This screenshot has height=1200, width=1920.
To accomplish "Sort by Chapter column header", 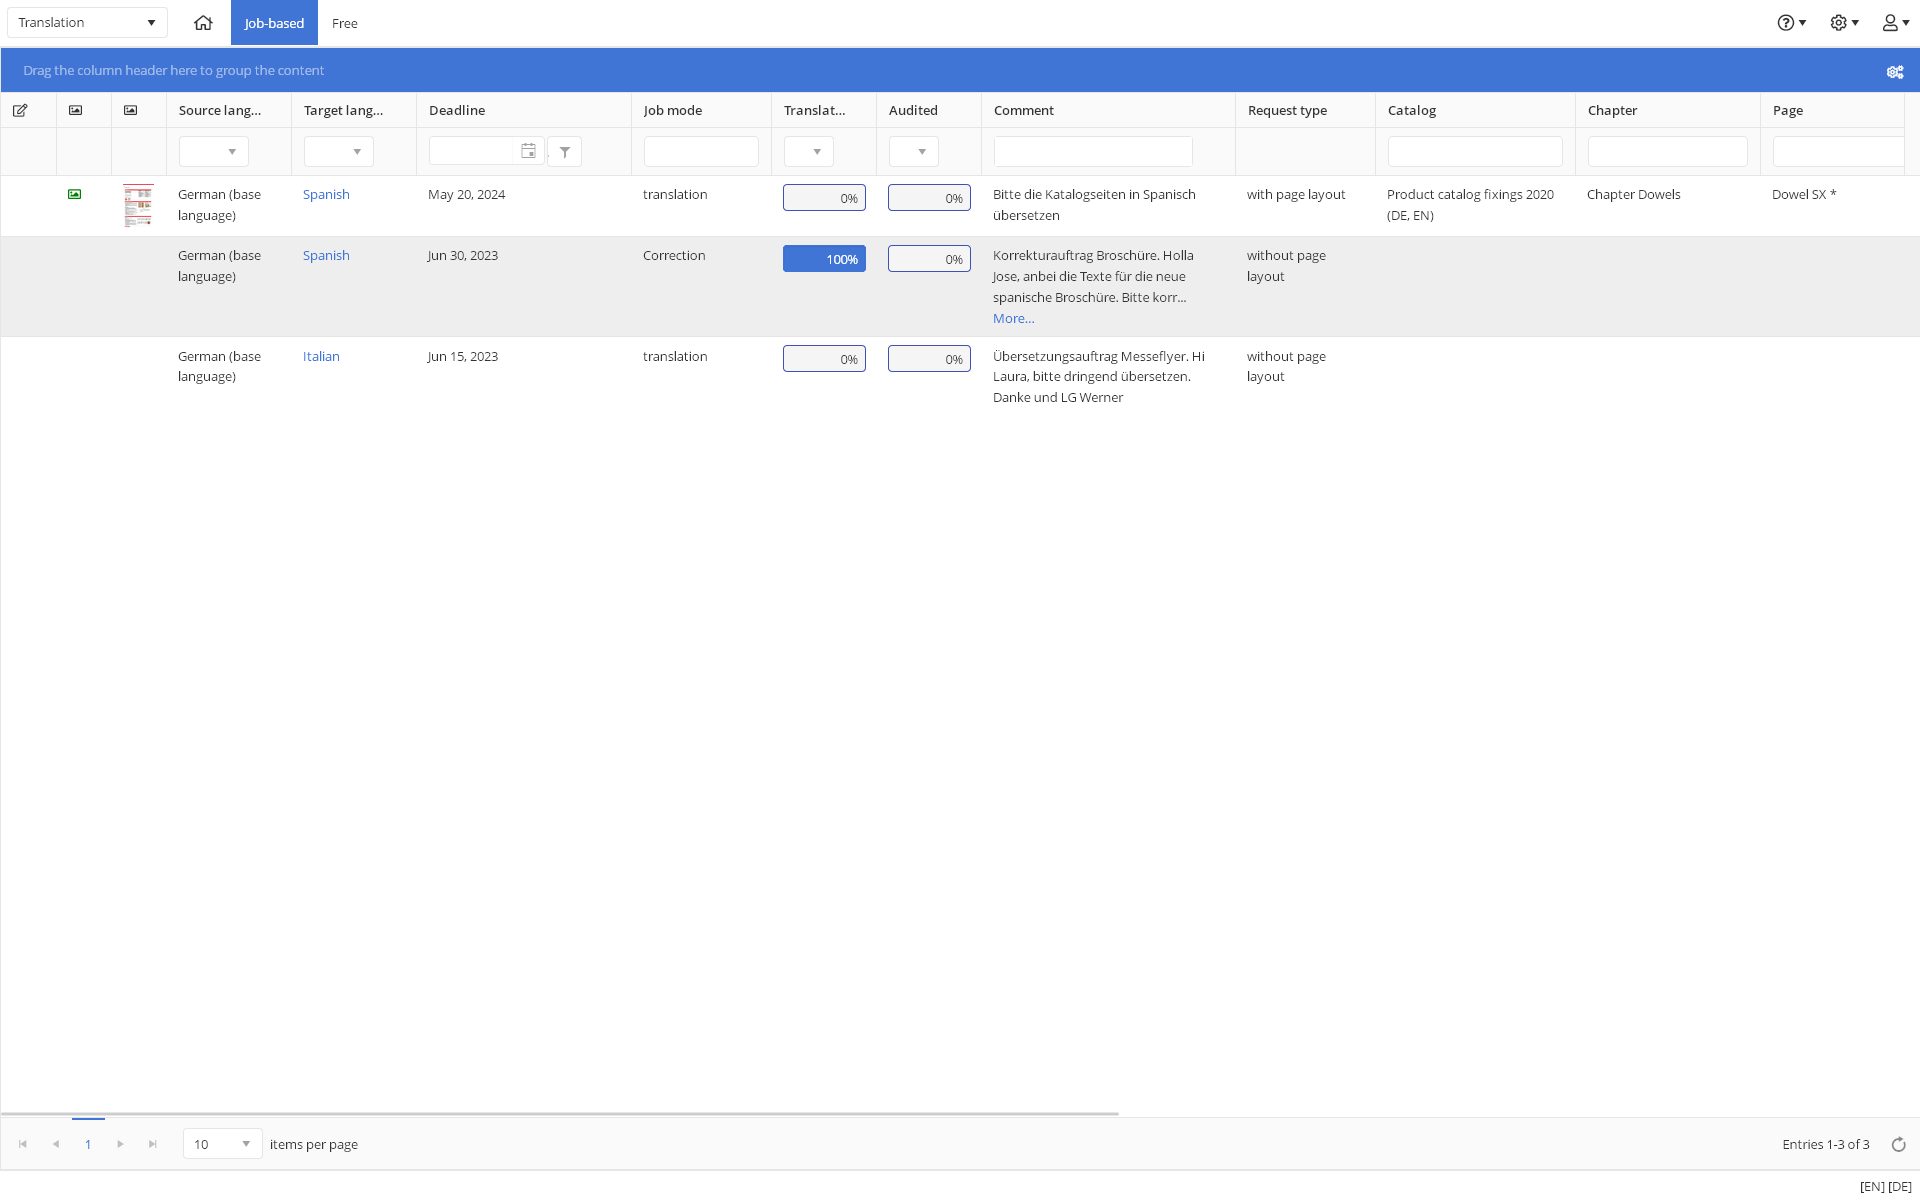I will pyautogui.click(x=1613, y=110).
